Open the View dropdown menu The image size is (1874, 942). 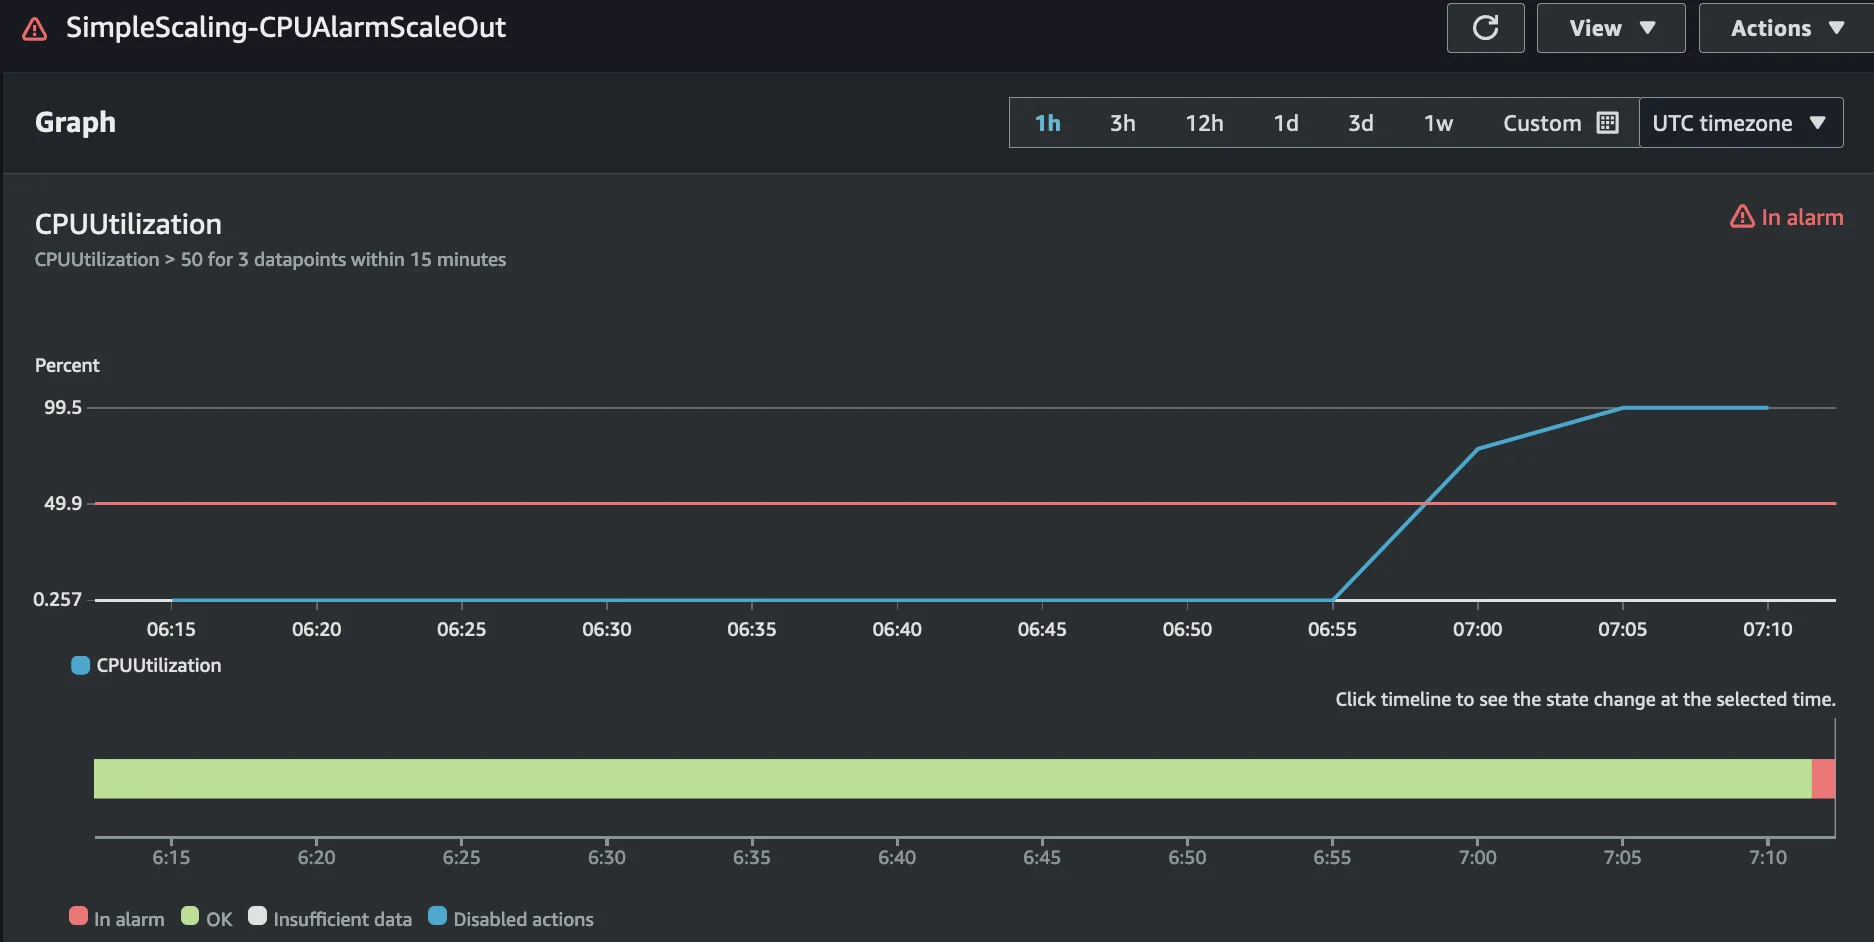click(x=1611, y=28)
